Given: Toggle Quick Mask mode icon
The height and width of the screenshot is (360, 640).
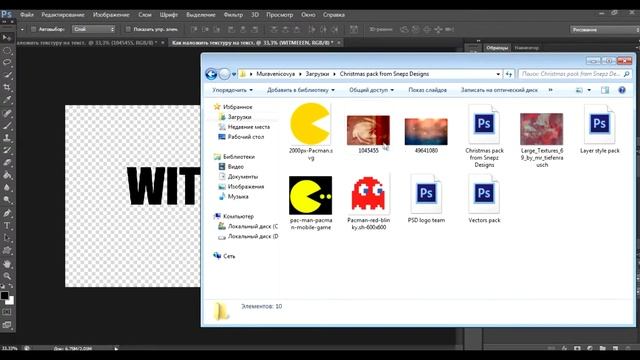Looking at the screenshot, I should tap(7, 312).
